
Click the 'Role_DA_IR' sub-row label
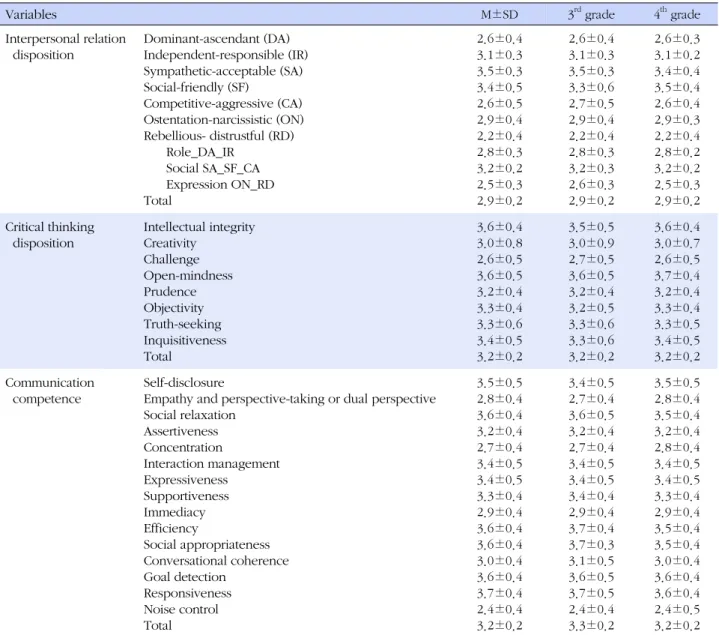[x=200, y=152]
